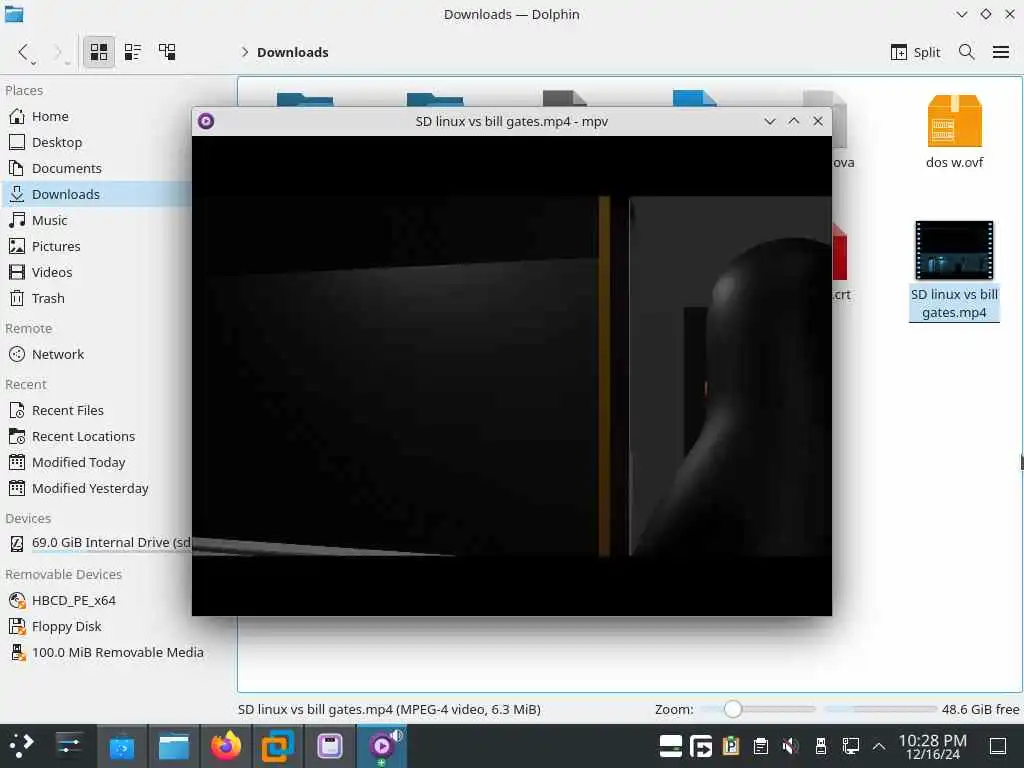Select Downloads in the Places panel
Screen dimensions: 1024x768
point(98,195)
